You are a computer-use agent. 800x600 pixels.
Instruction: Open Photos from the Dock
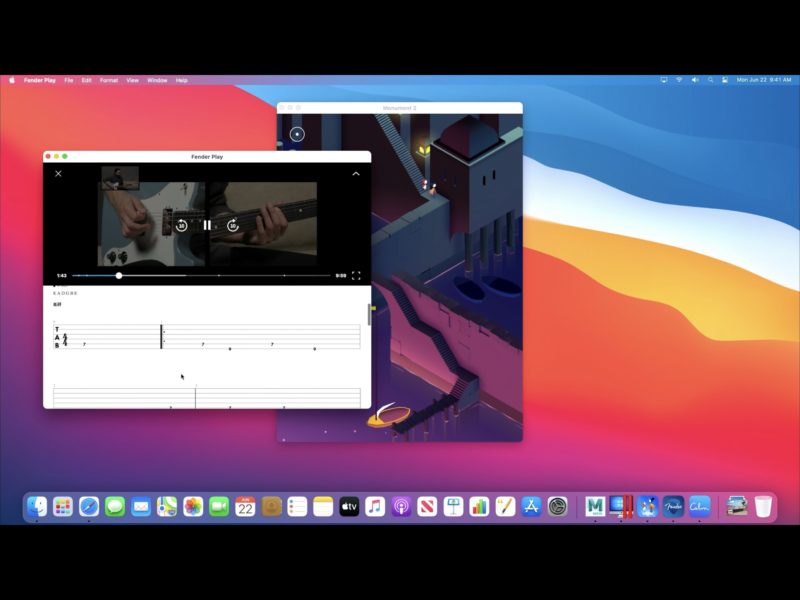tap(193, 507)
